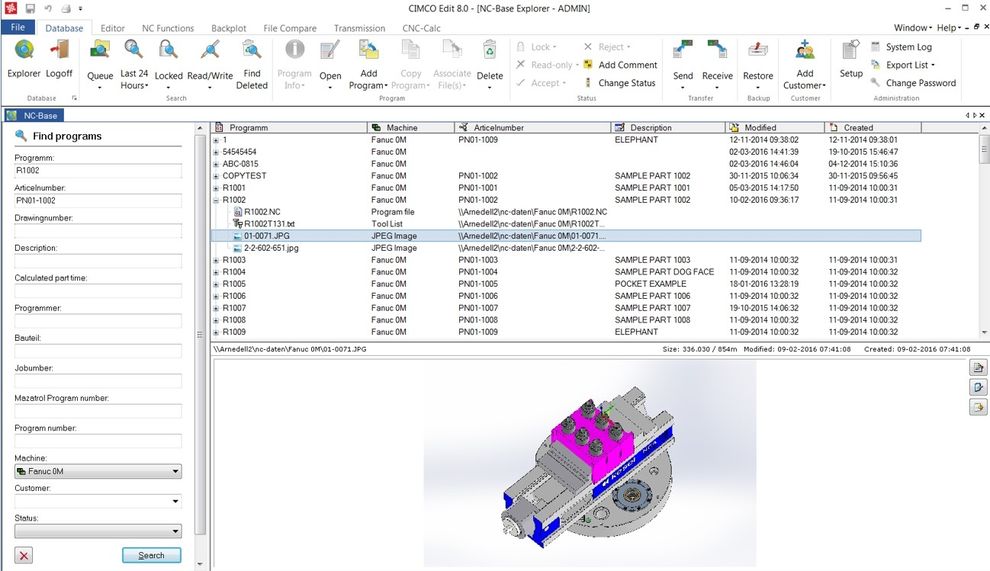Image resolution: width=990 pixels, height=571 pixels.
Task: Open the Explorer database view
Action: [24, 59]
